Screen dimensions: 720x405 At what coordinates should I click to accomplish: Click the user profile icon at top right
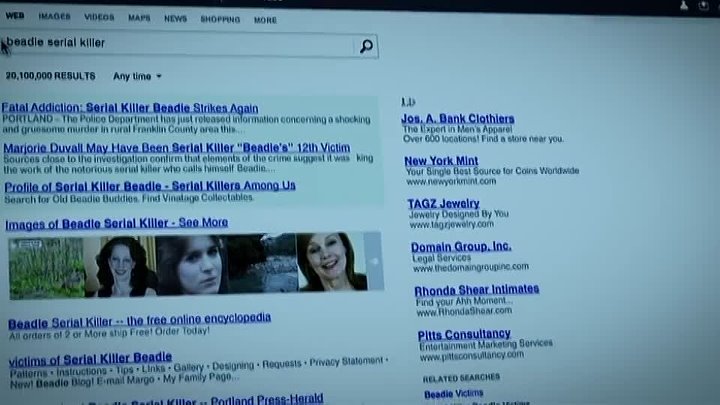coord(683,5)
